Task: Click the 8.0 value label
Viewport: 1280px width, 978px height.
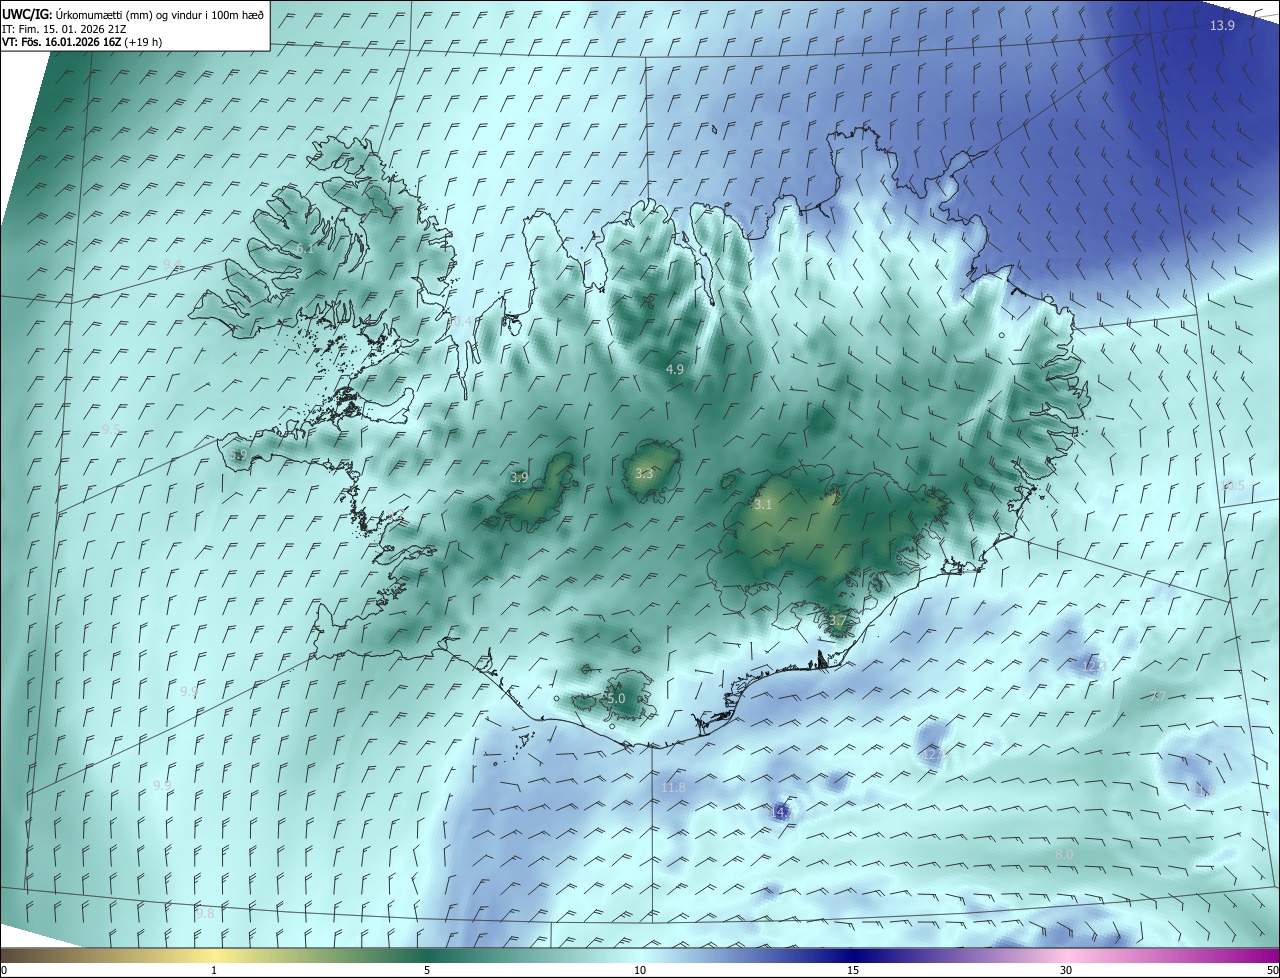Action: click(x=1064, y=855)
